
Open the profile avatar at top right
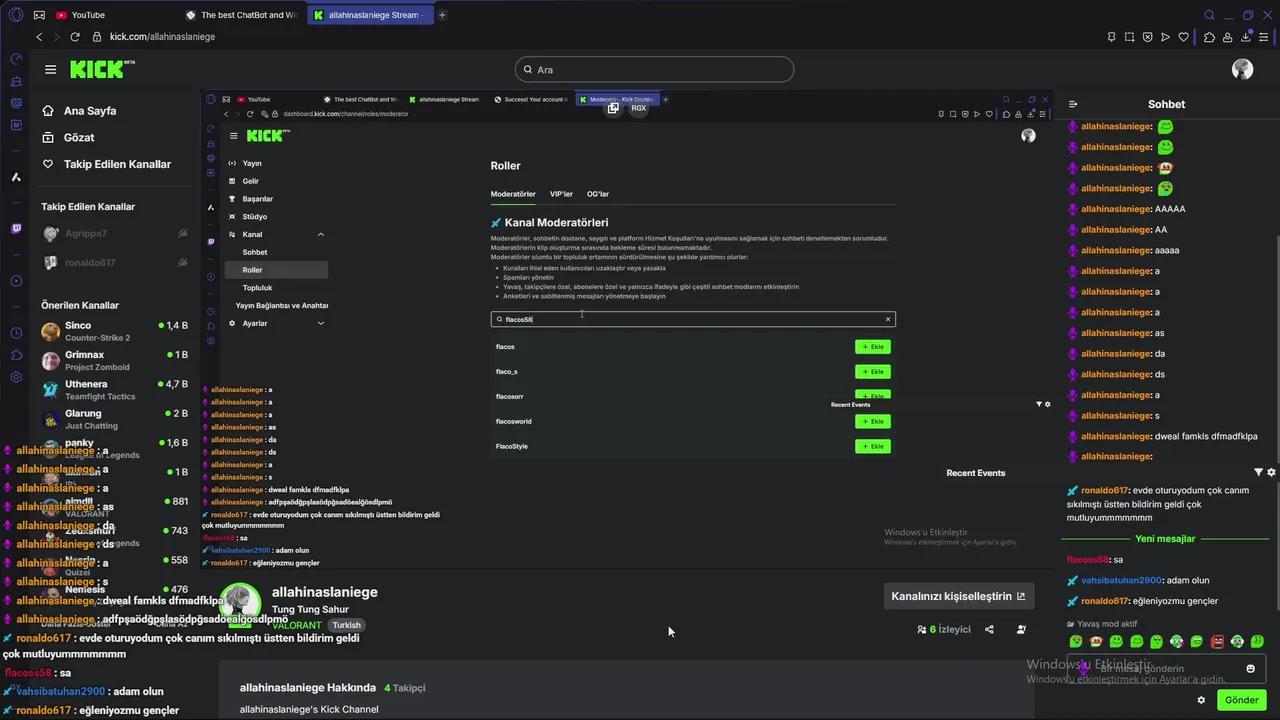click(1242, 69)
